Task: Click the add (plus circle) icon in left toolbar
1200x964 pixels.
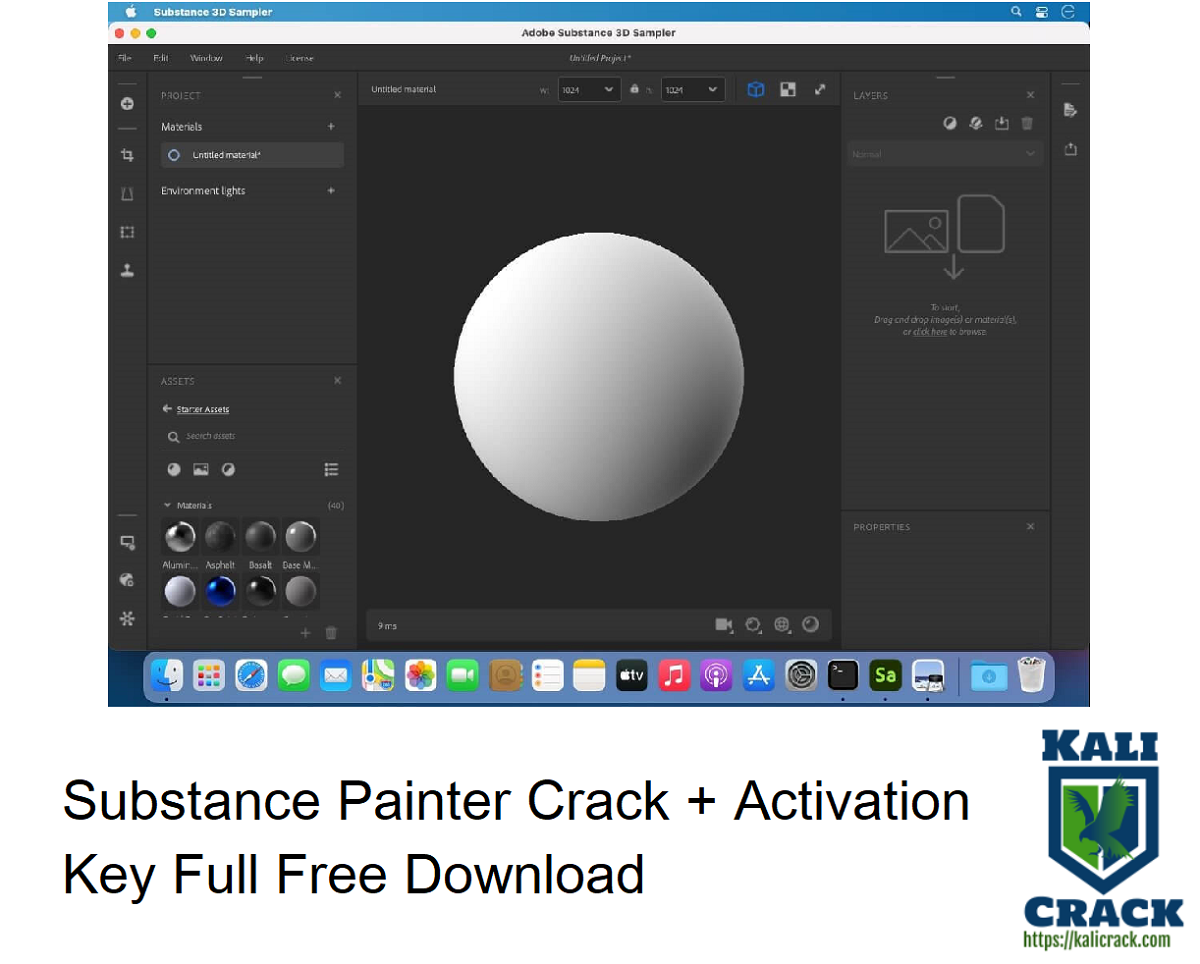Action: 127,103
